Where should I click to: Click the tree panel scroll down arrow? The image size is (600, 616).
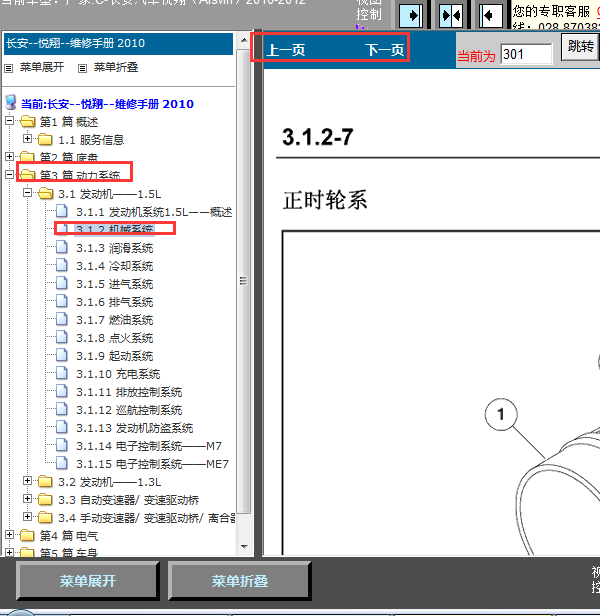click(x=244, y=546)
